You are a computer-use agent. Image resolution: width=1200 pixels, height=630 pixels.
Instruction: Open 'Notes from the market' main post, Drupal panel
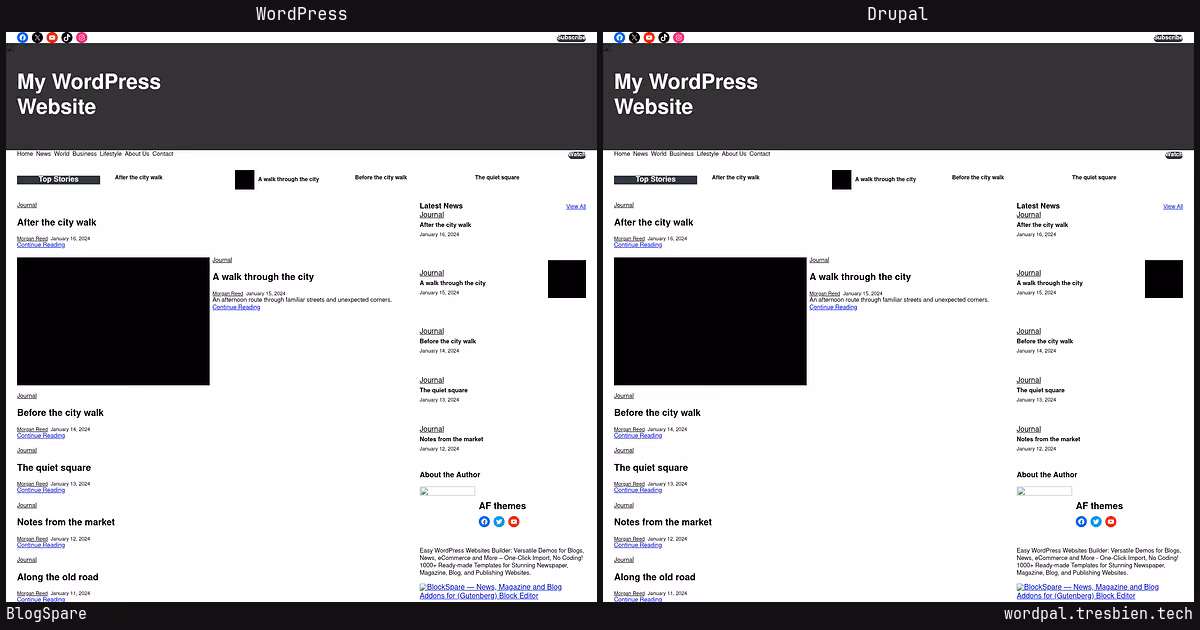click(663, 522)
